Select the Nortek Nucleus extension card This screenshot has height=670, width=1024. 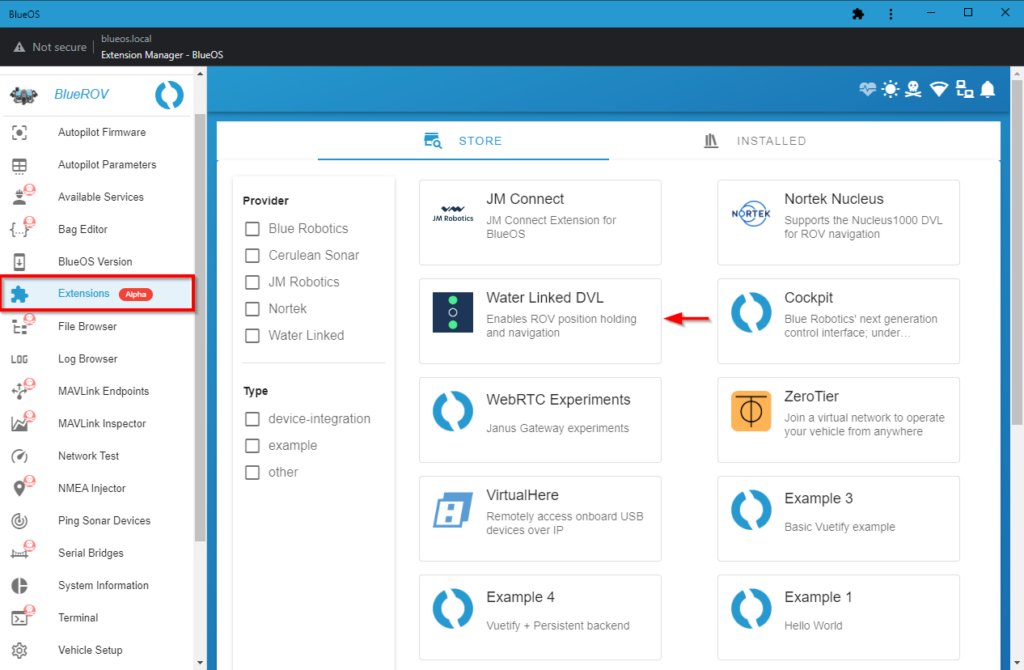click(x=838, y=222)
